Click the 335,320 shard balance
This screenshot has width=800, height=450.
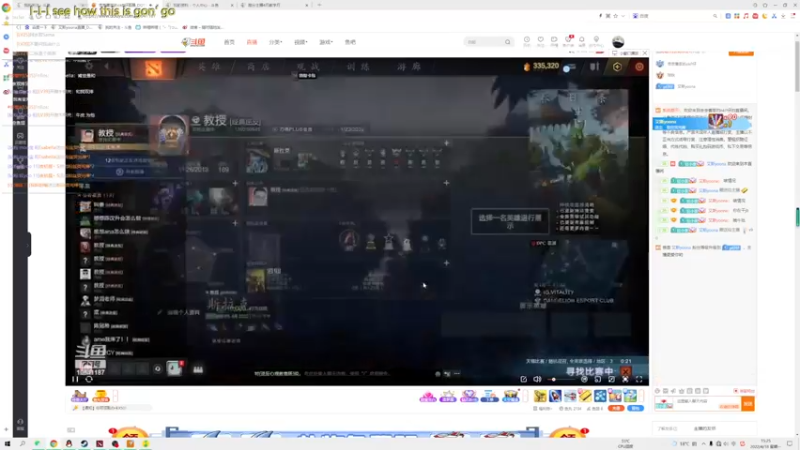541,66
